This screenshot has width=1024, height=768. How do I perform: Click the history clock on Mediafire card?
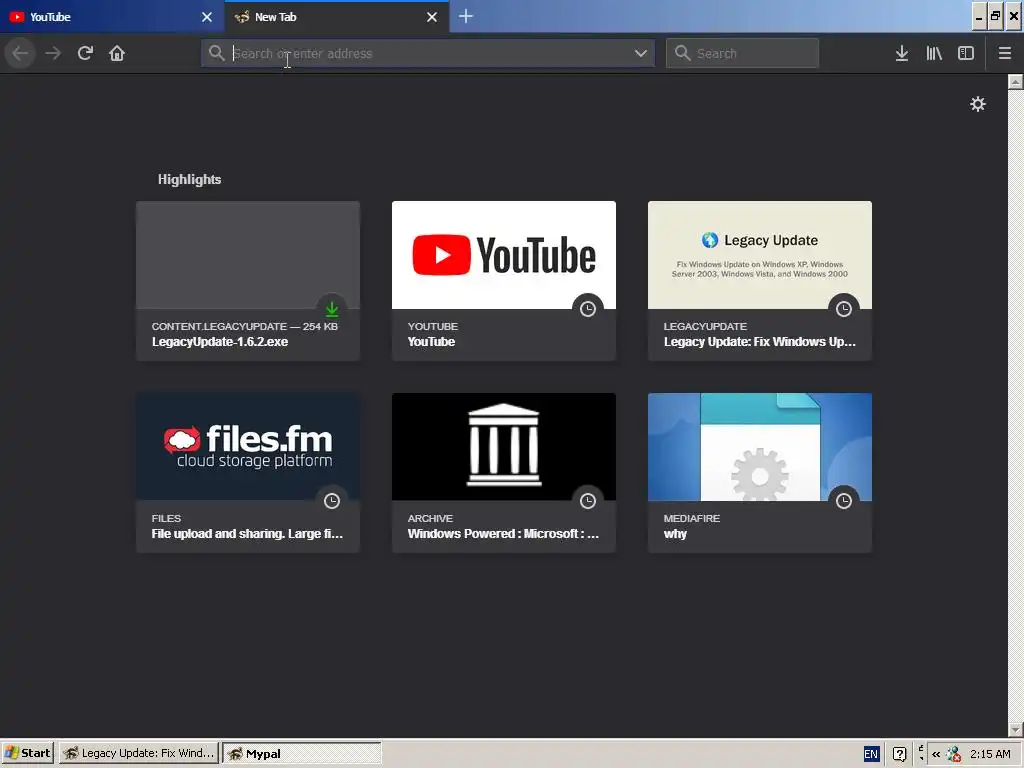pos(844,500)
